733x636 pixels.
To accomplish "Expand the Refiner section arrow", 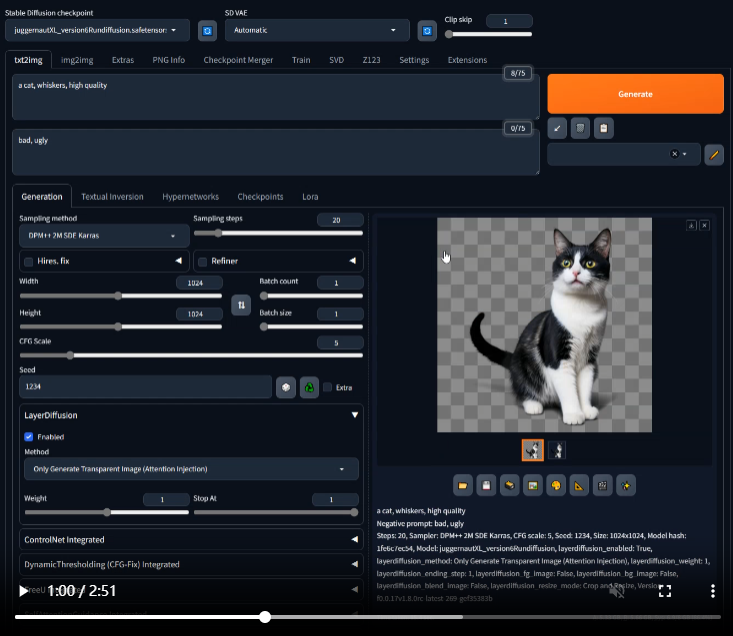I will pyautogui.click(x=352, y=261).
